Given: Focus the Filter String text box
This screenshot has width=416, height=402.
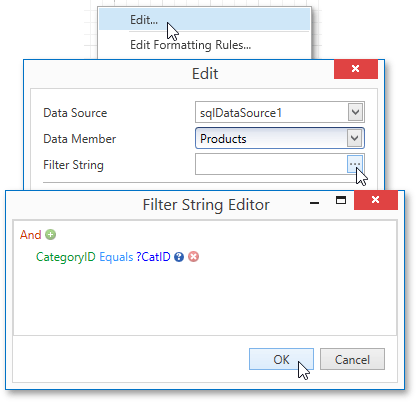Looking at the screenshot, I should click(x=271, y=164).
